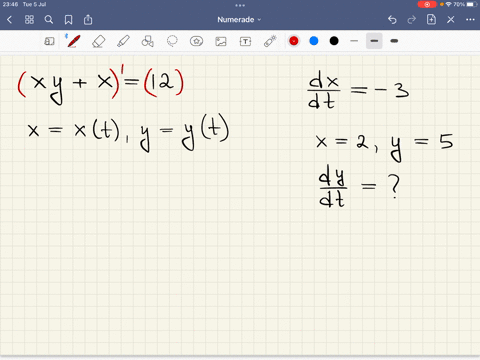480x360 pixels.
Task: Open the share/export menu
Action: (x=88, y=20)
